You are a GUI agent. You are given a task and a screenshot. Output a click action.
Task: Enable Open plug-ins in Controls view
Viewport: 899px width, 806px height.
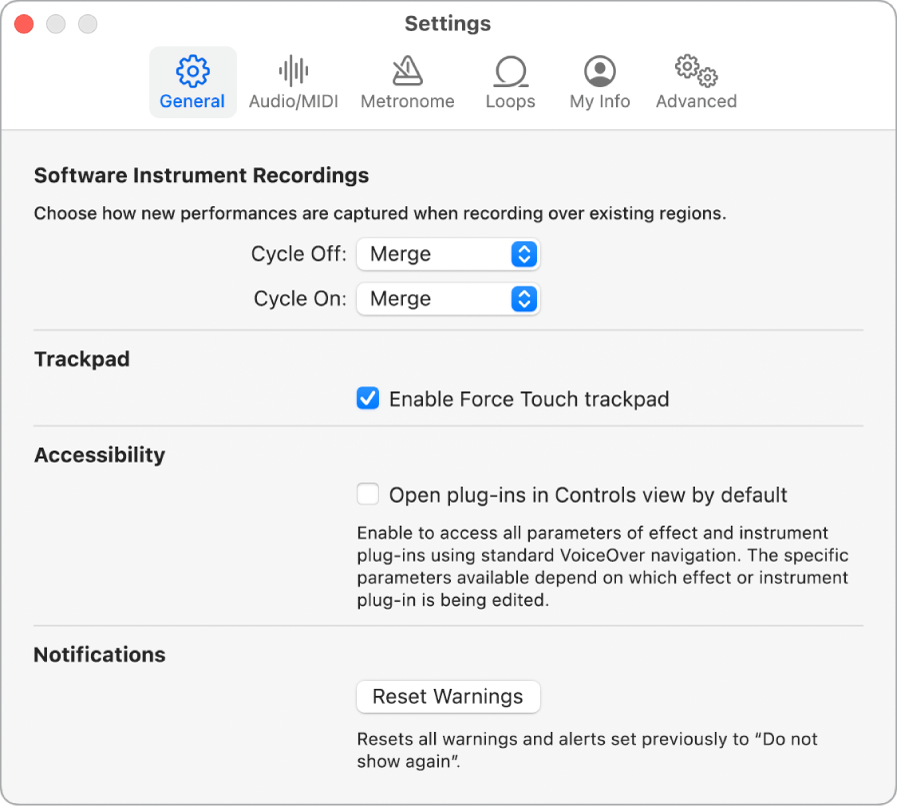tap(367, 494)
